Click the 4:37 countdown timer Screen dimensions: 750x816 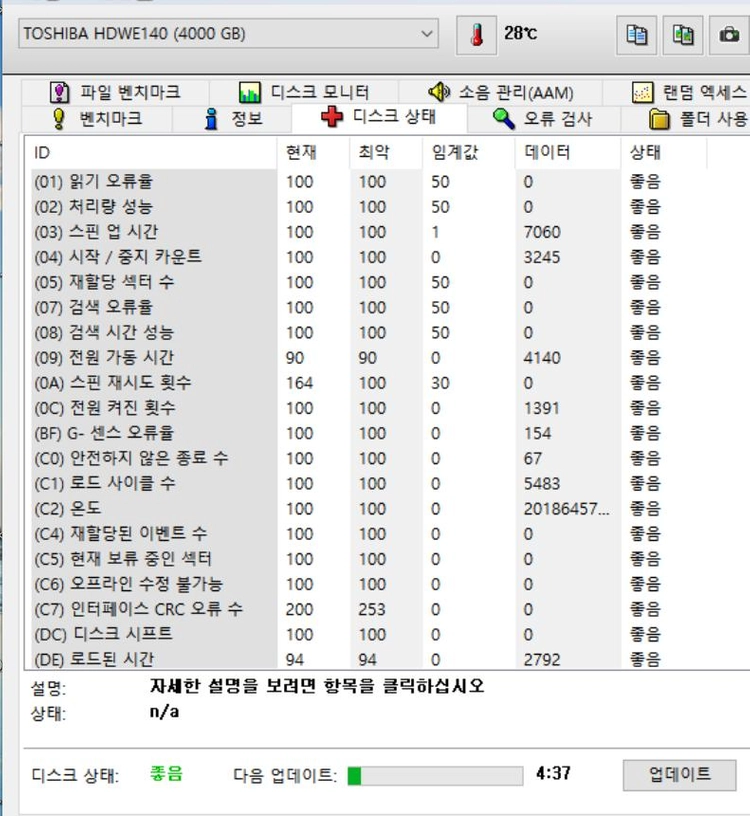[553, 773]
